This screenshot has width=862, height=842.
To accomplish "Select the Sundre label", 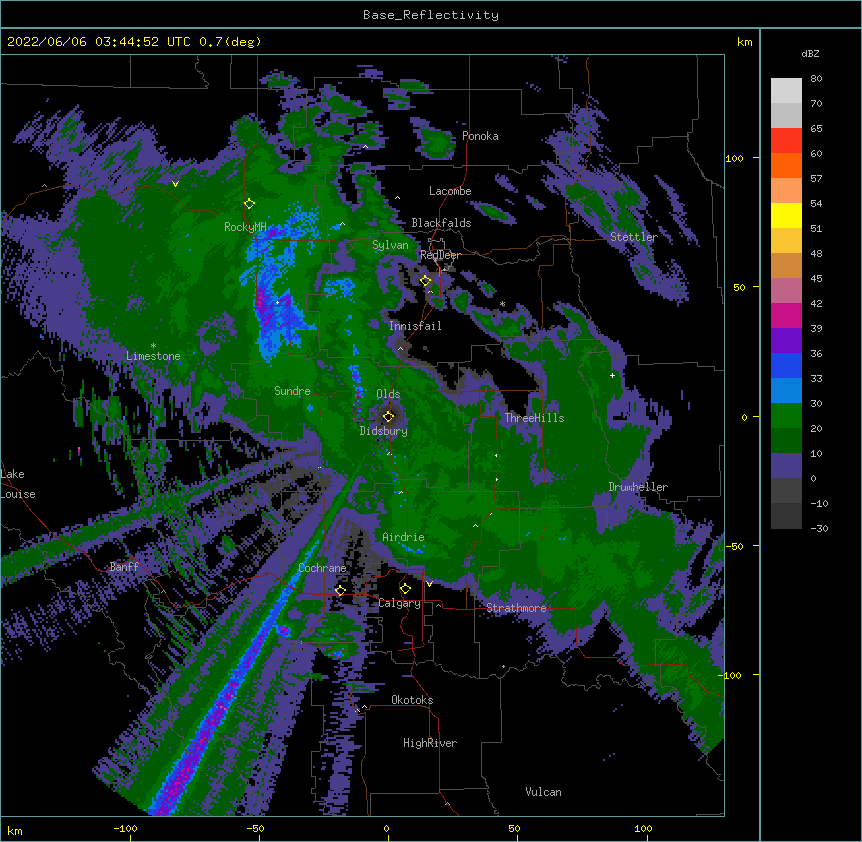I will click(292, 391).
